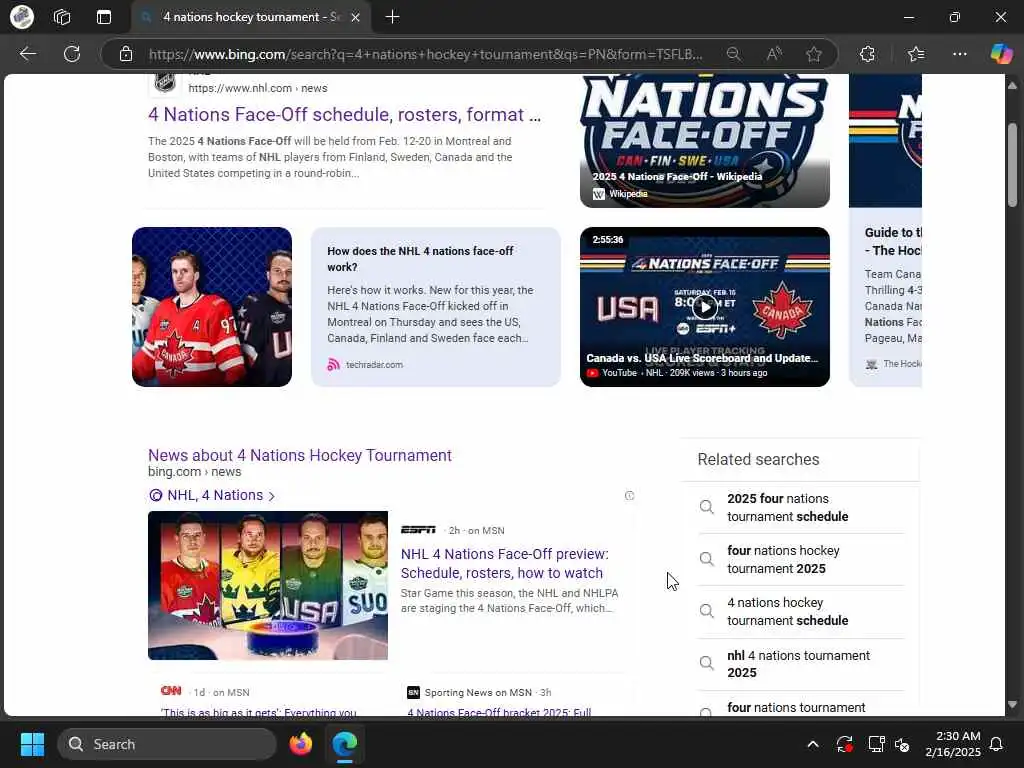Image resolution: width=1024 pixels, height=768 pixels.
Task: Open the Canada and USA players photo
Action: tap(212, 307)
